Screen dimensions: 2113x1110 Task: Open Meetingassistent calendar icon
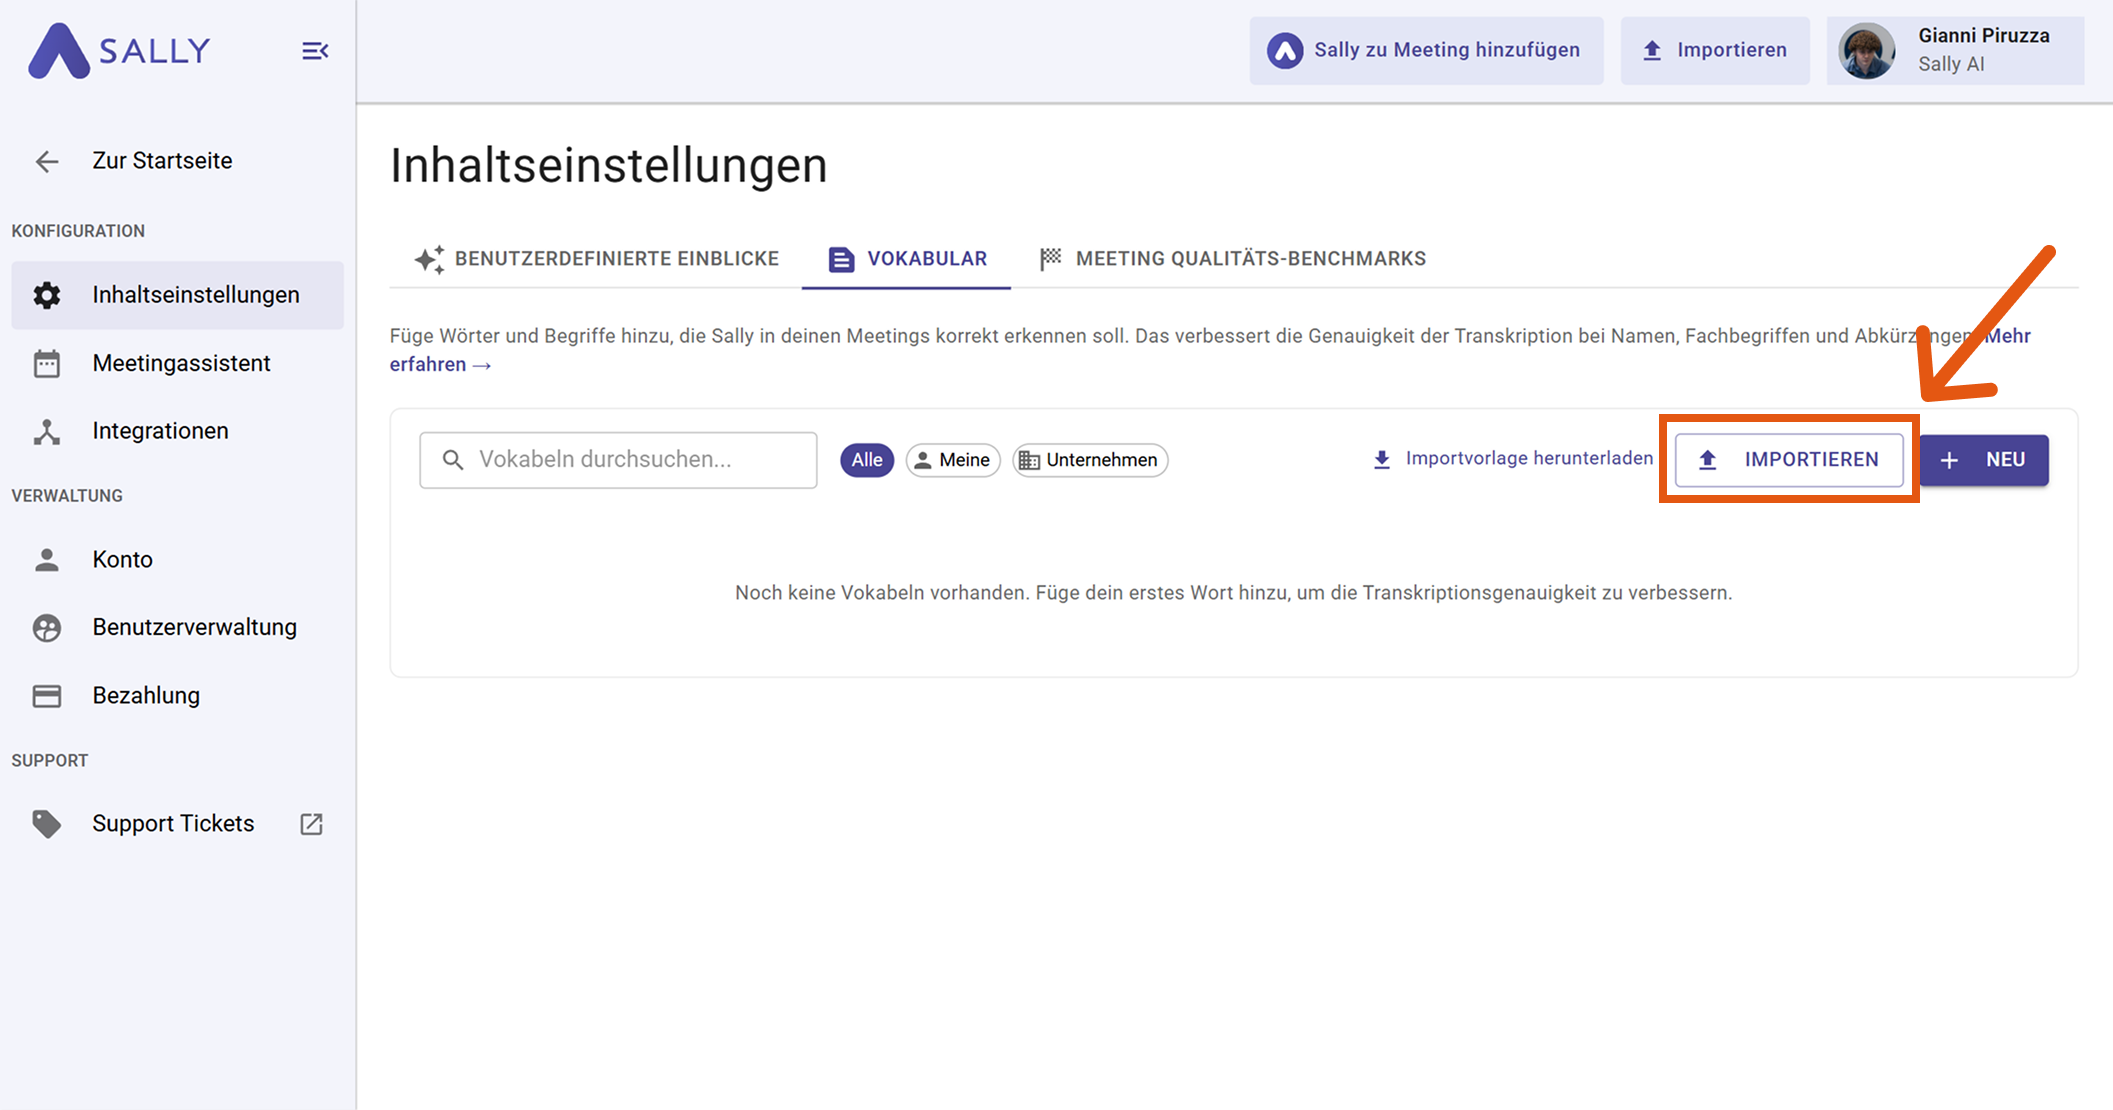[47, 364]
